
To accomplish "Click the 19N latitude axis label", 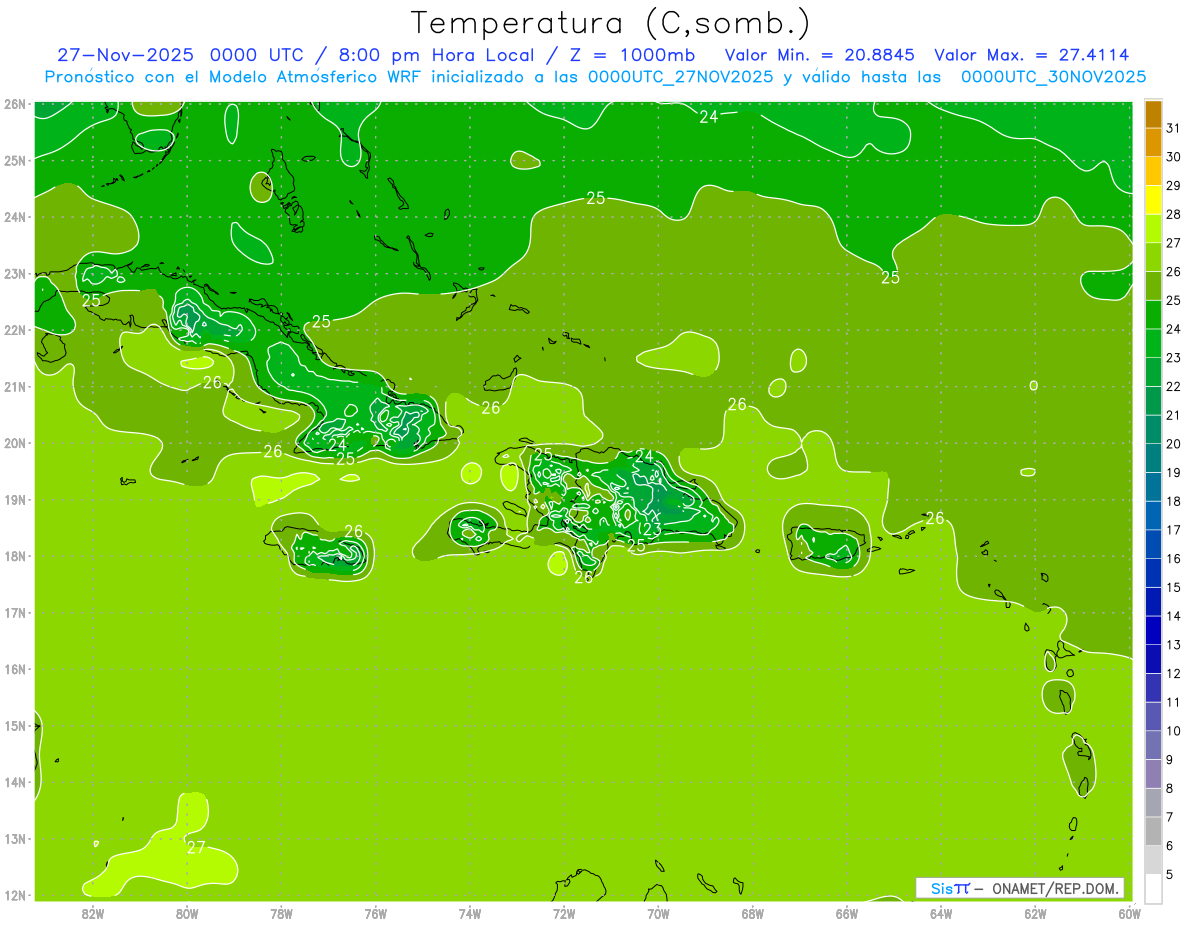I will point(14,499).
